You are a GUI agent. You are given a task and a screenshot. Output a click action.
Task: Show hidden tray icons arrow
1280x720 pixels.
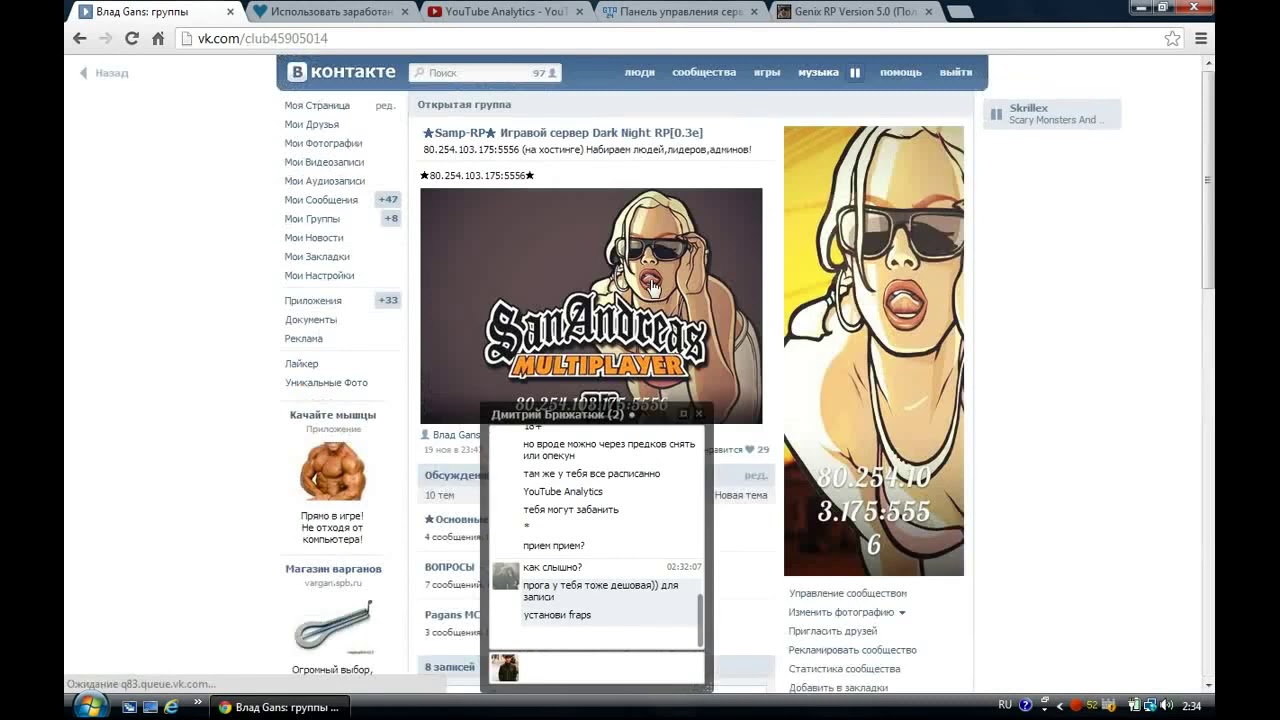(1061, 706)
